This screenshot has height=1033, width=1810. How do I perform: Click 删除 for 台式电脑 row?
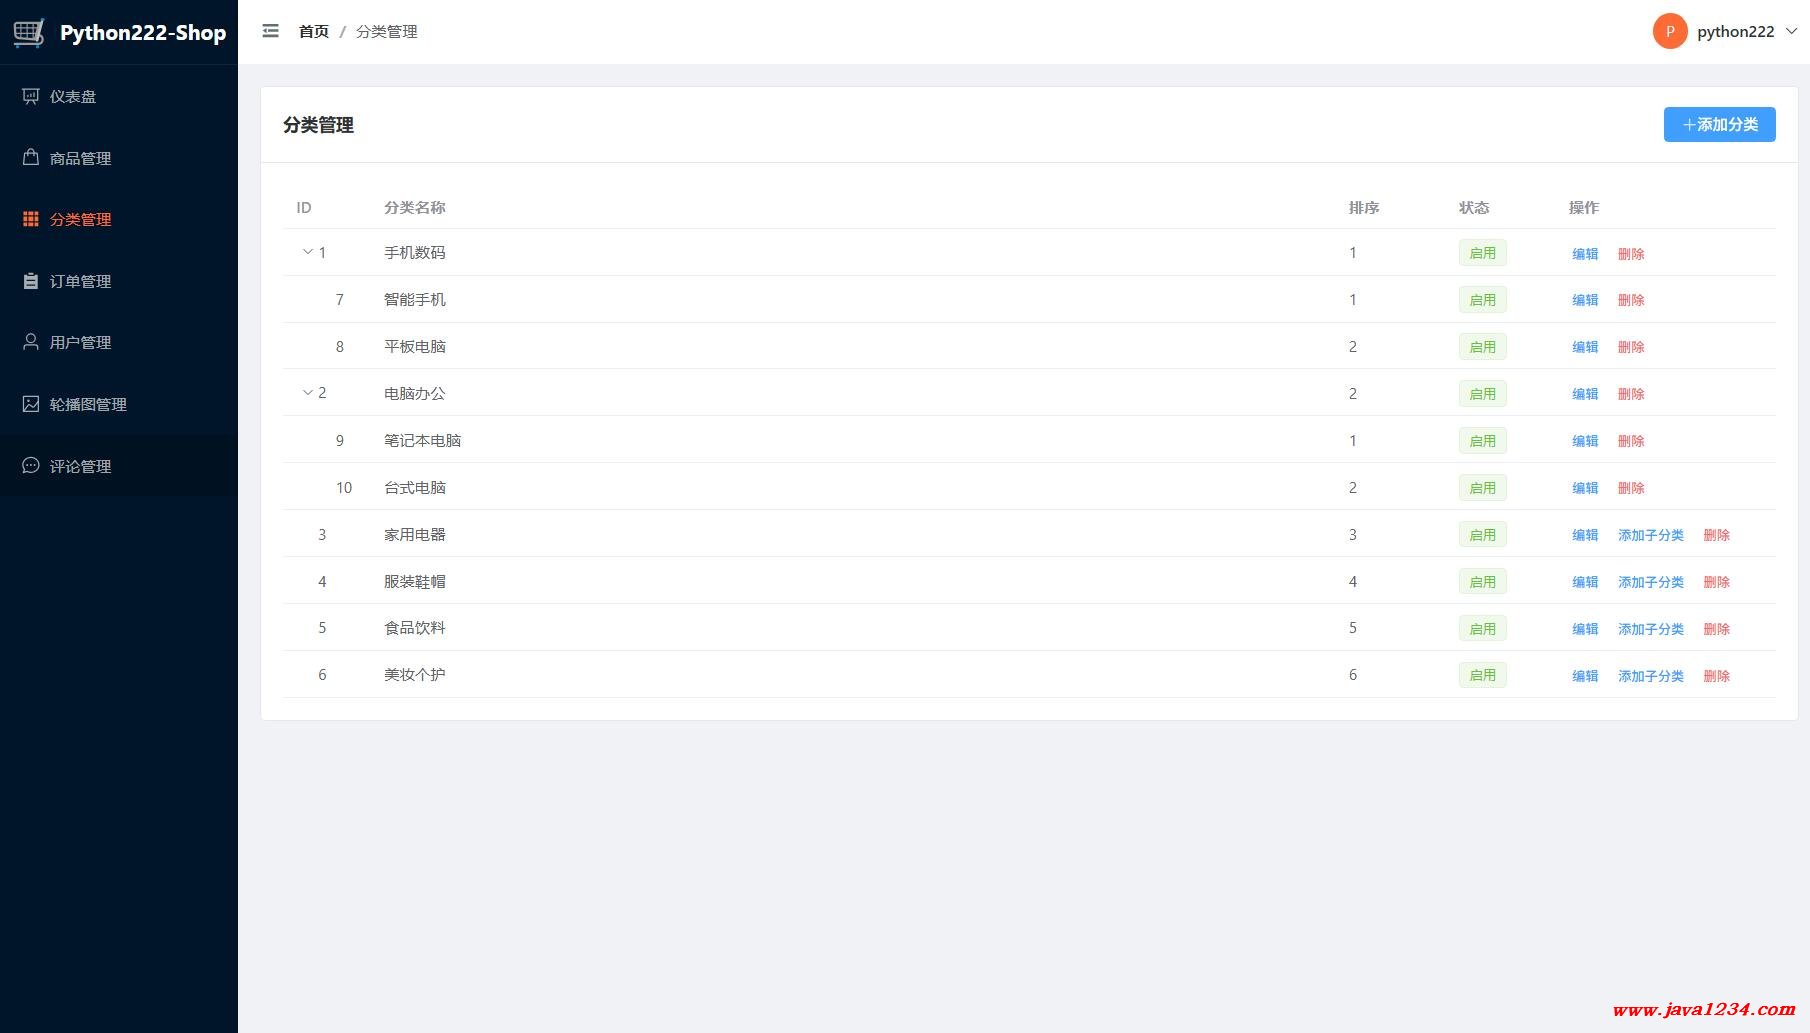pos(1631,488)
